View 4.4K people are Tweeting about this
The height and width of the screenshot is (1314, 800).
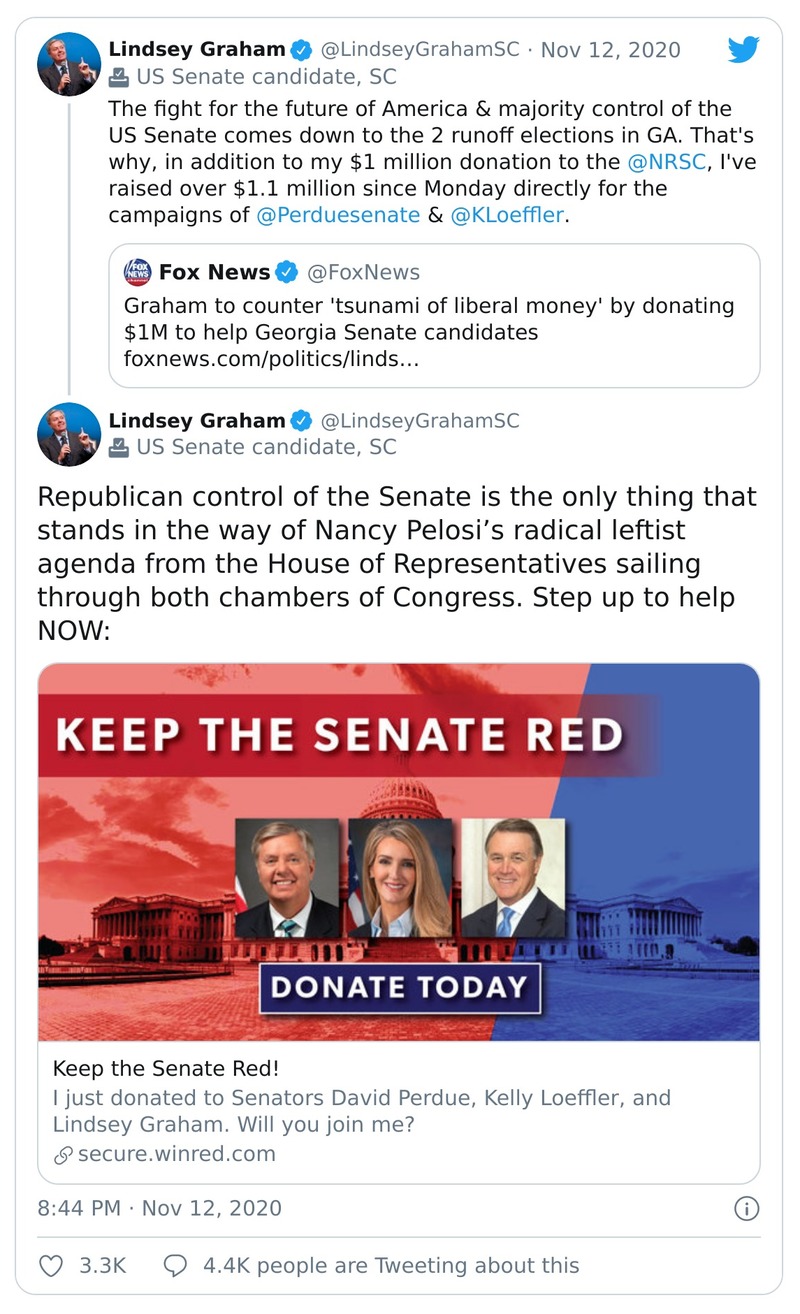[x=391, y=1265]
